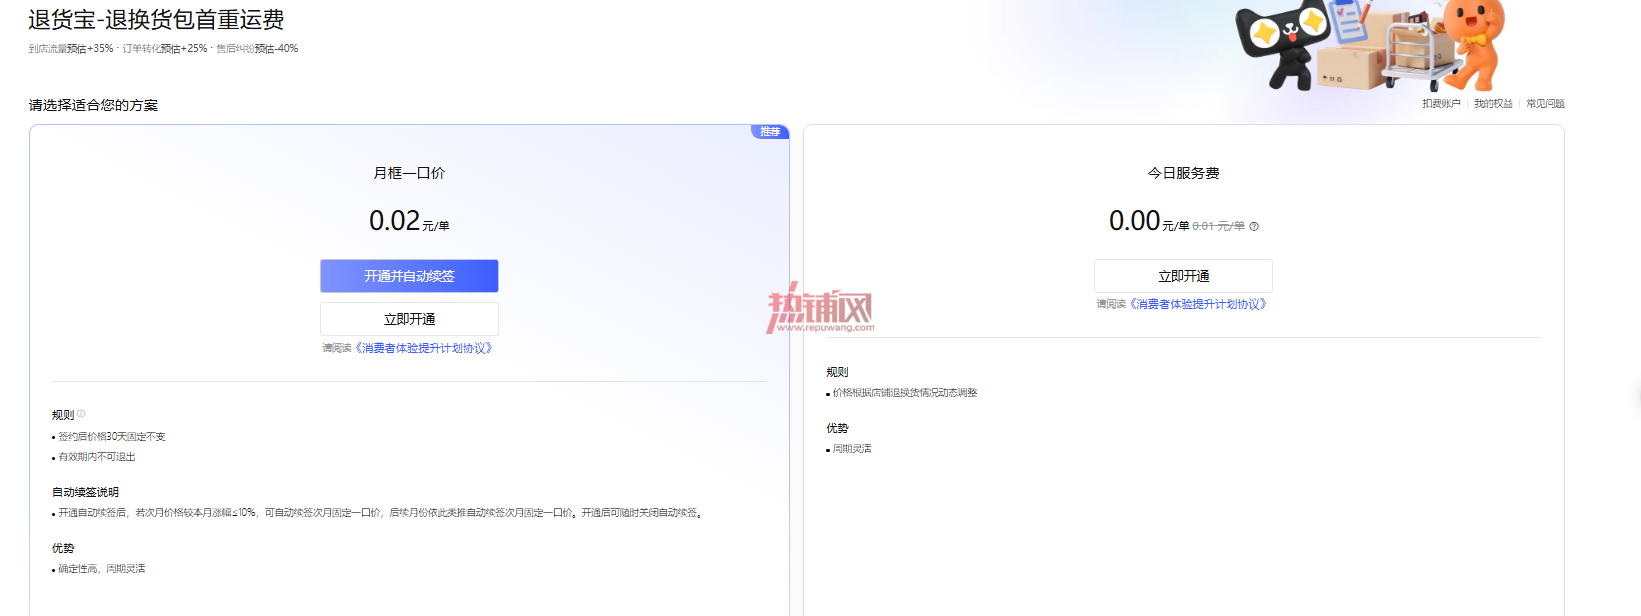Click the help icon beside 0.01元/单
This screenshot has width=1641, height=616.
(x=1254, y=226)
